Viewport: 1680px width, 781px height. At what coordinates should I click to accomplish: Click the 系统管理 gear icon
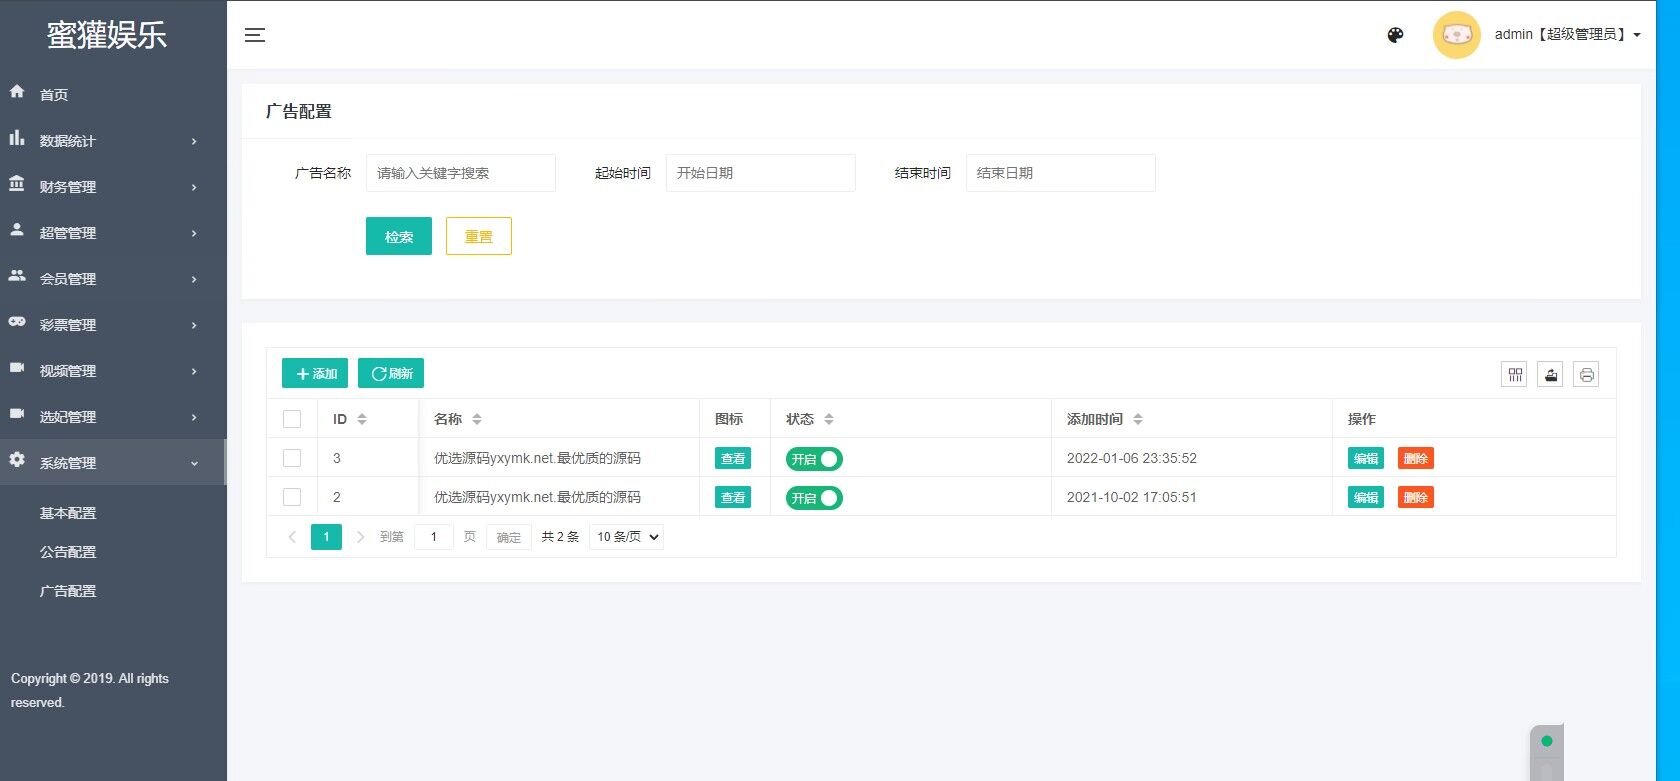(17, 460)
